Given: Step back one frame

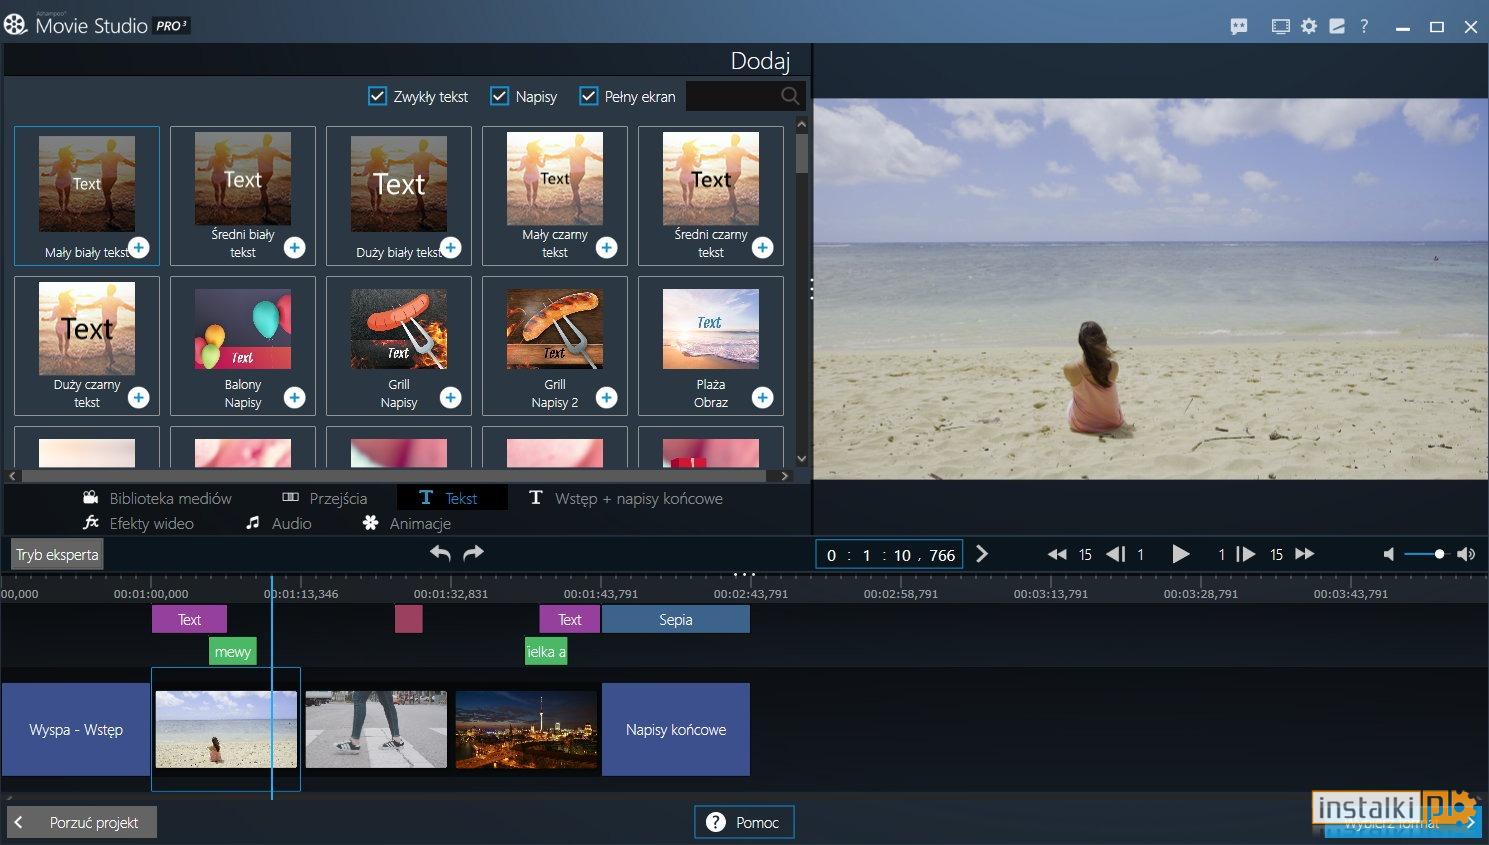Looking at the screenshot, I should tap(1116, 554).
